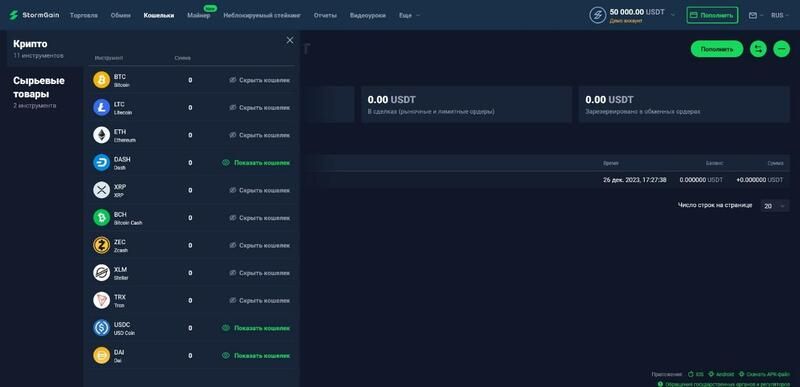
Task: Hide the BCH wallet
Action: pyautogui.click(x=260, y=218)
